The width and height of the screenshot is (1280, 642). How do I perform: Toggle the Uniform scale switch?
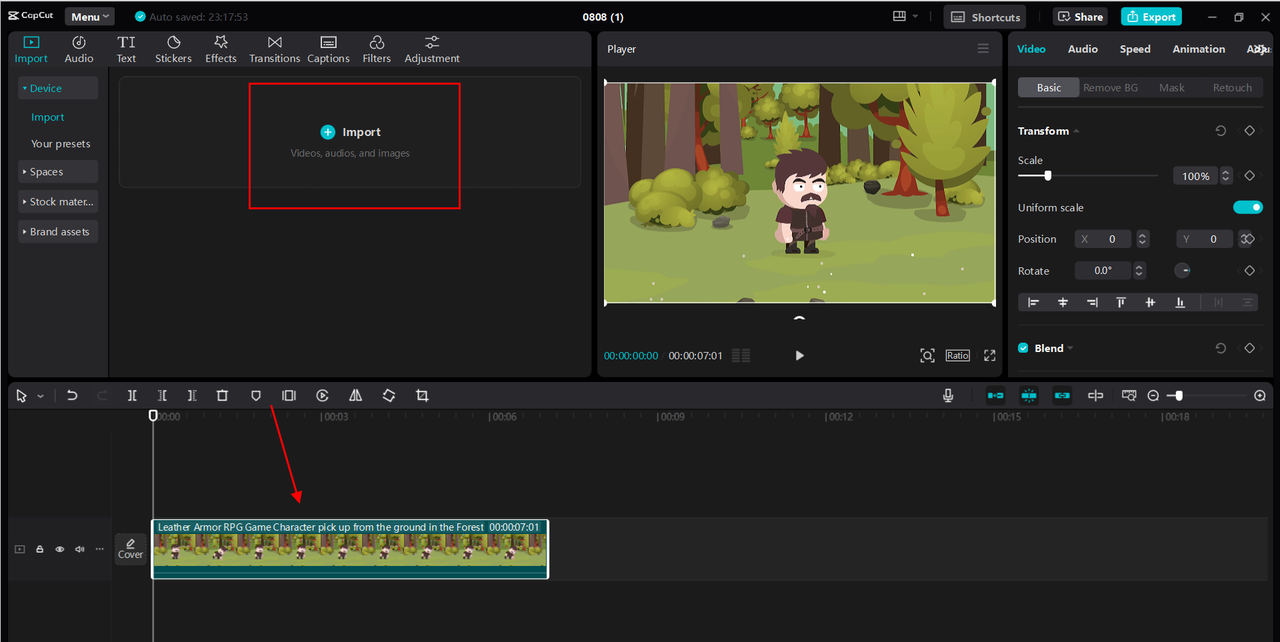(1248, 207)
